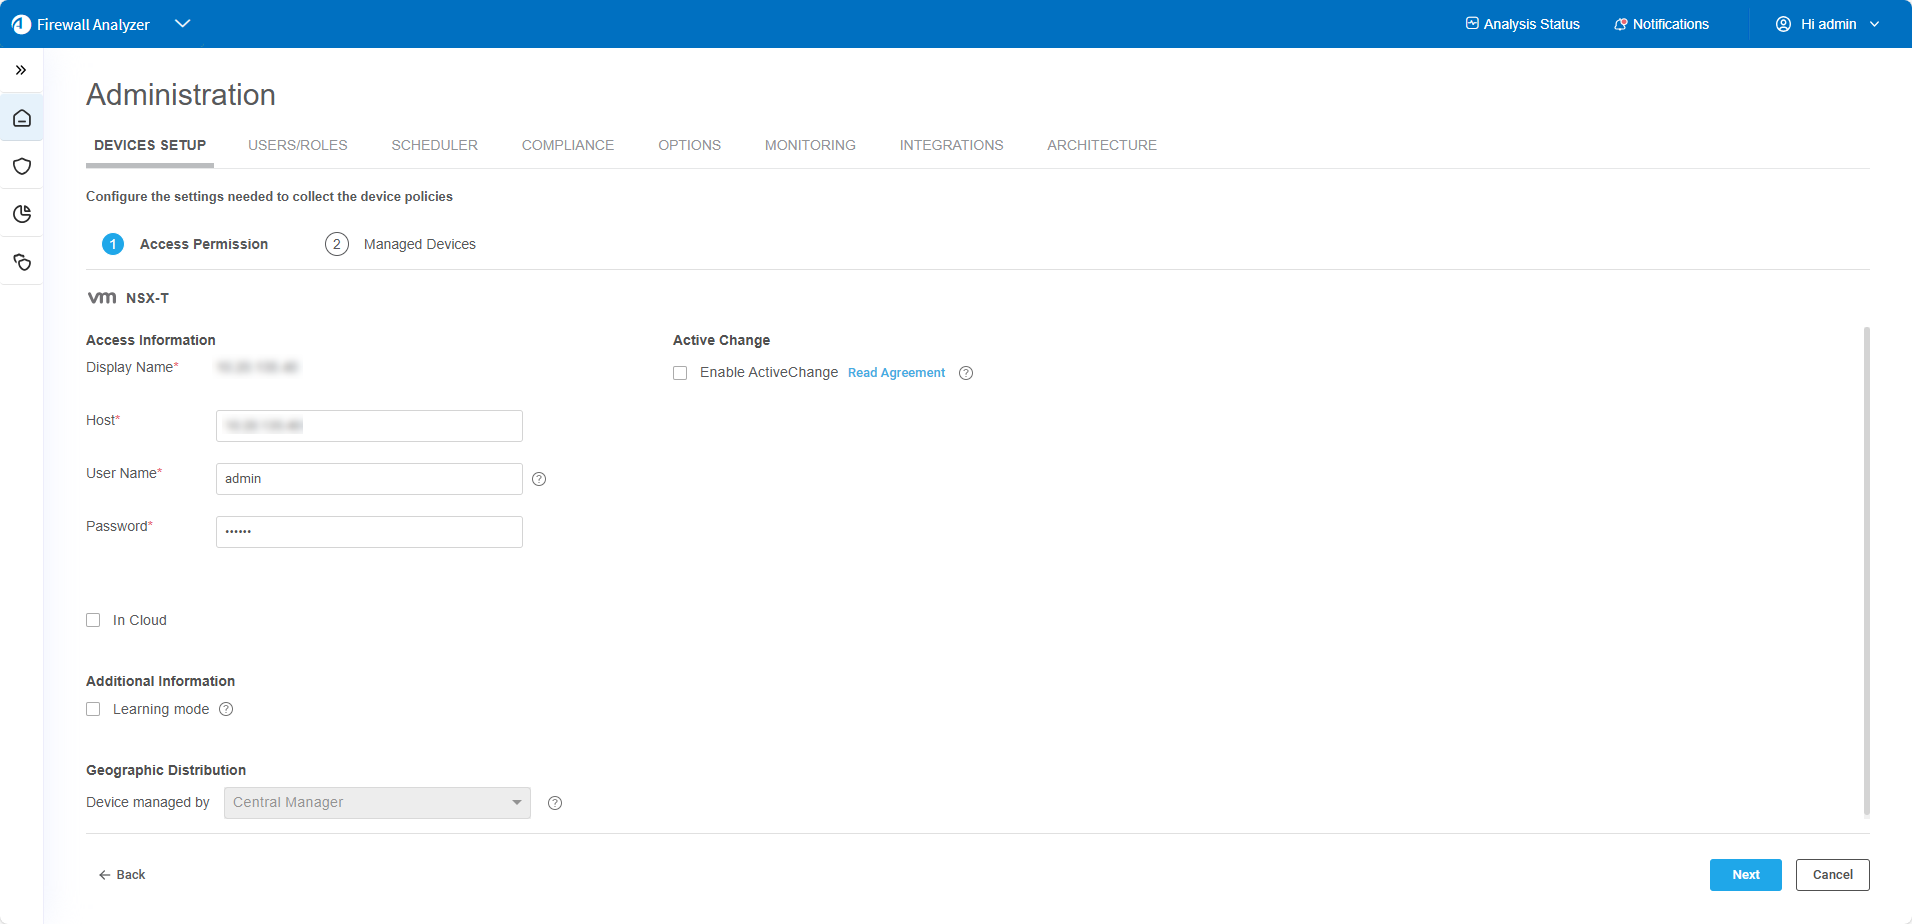The height and width of the screenshot is (924, 1912).
Task: Open the shield icon in the sidebar
Action: (22, 166)
